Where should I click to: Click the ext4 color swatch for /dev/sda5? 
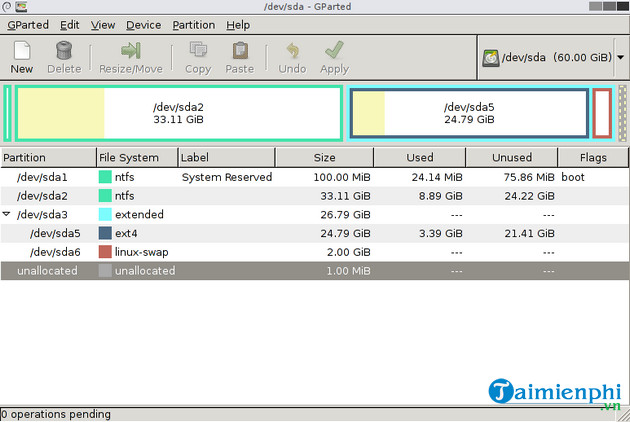105,233
